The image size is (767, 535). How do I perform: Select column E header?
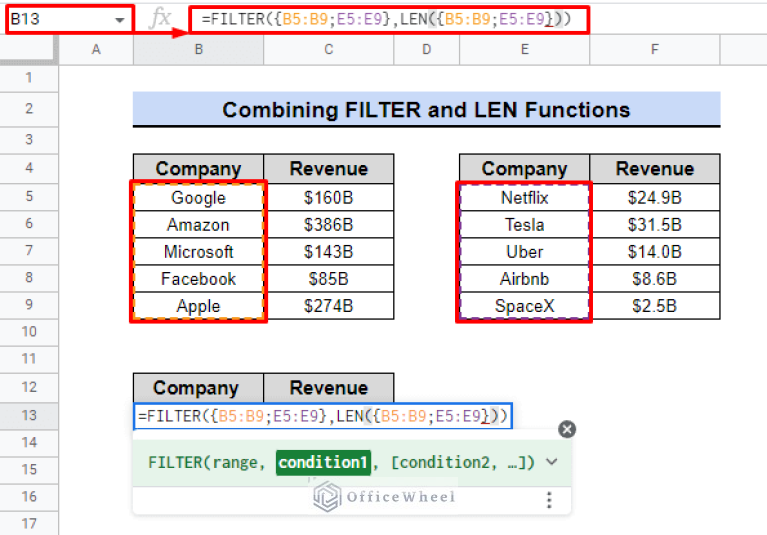(x=525, y=49)
